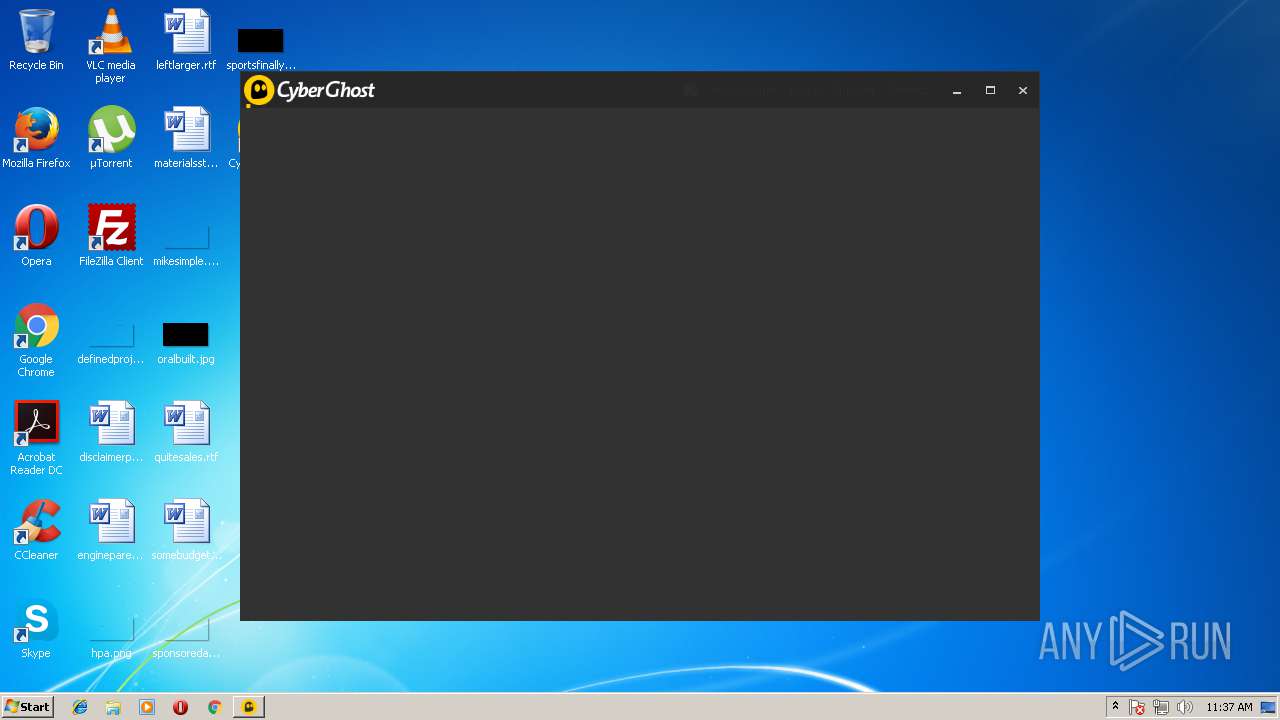Screen dimensions: 1280x720
Task: Select the somebudget document icon
Action: point(186,530)
